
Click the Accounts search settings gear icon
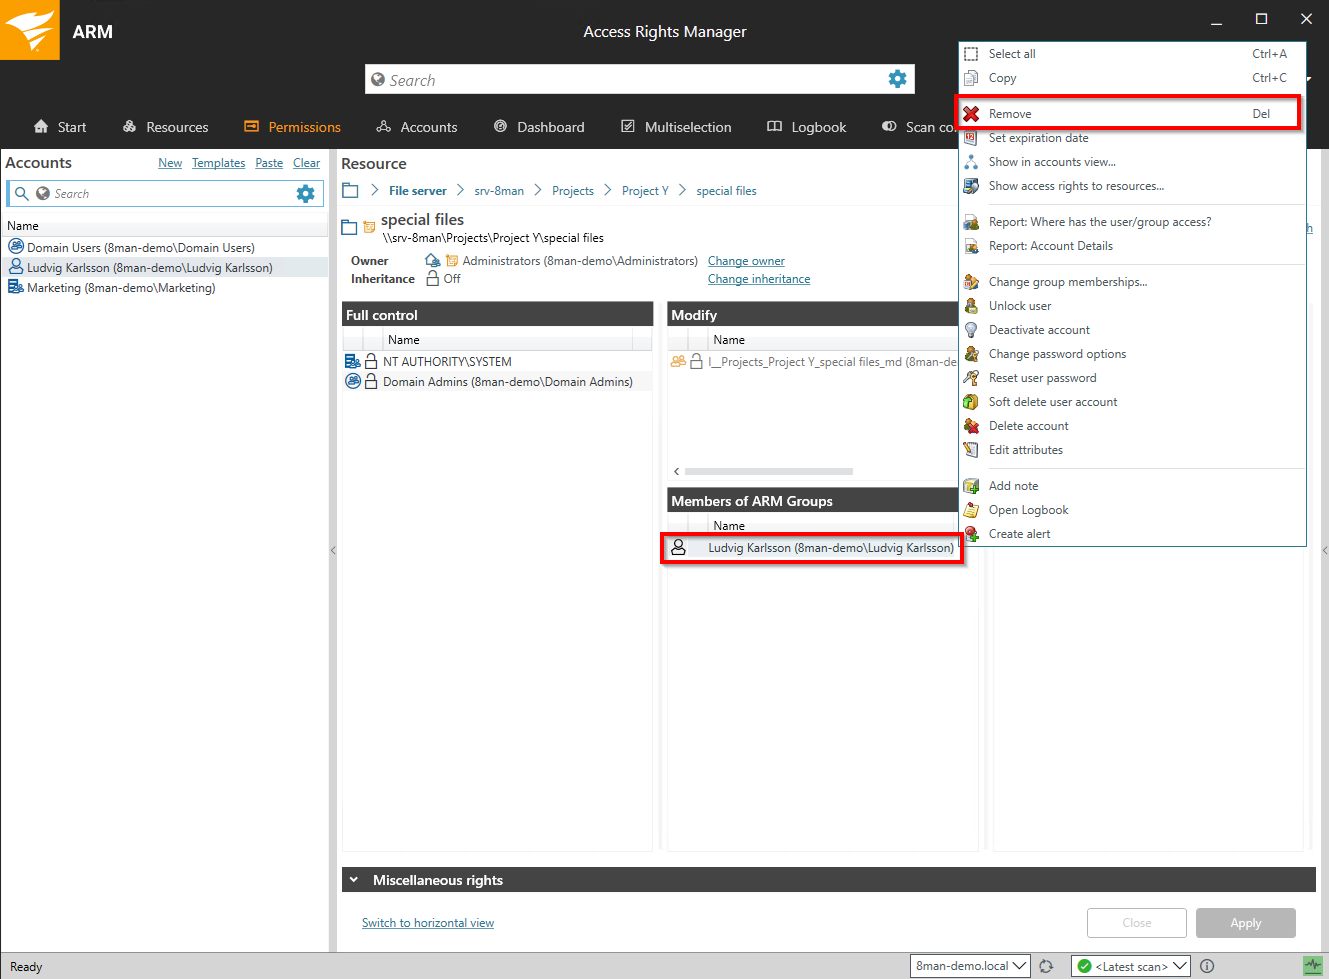[305, 194]
